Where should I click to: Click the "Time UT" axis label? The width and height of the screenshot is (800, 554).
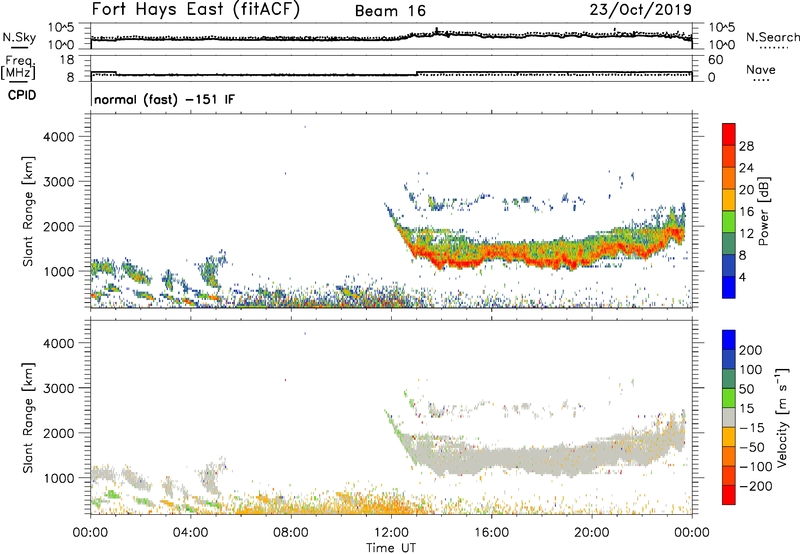(391, 547)
